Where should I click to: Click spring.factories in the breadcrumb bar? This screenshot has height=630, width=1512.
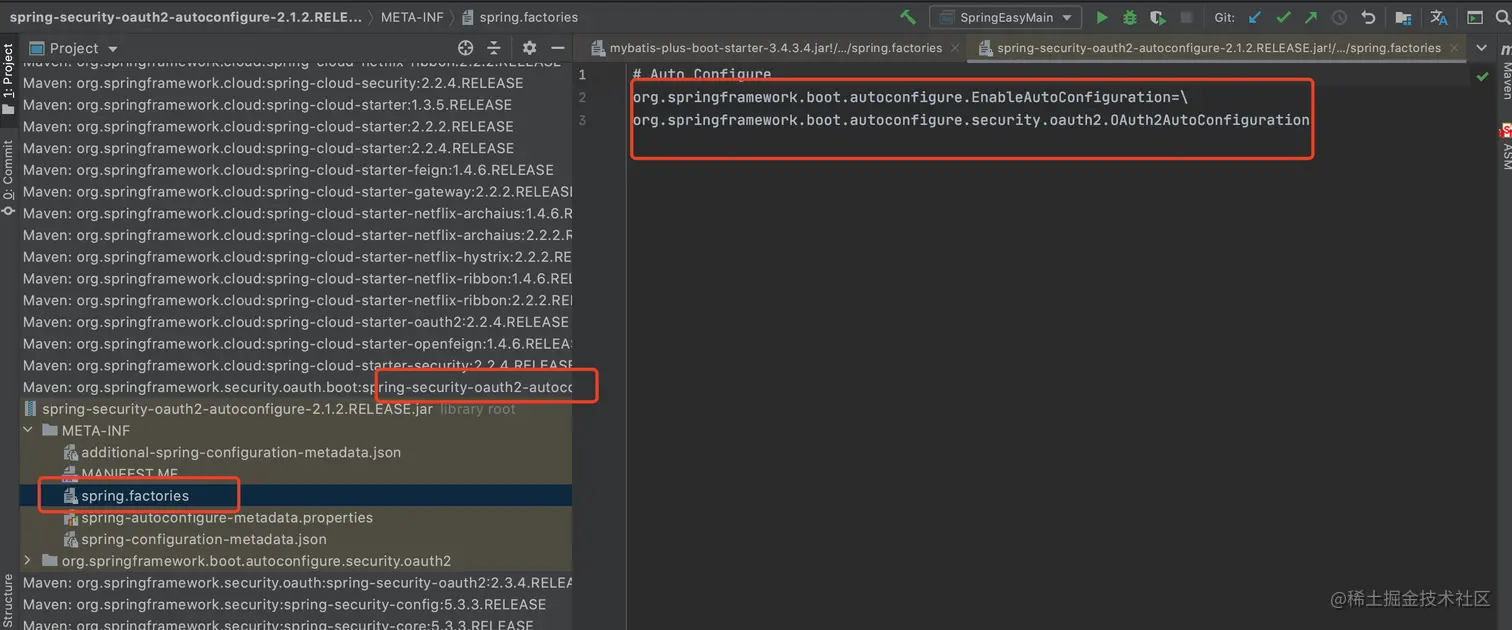pyautogui.click(x=519, y=17)
